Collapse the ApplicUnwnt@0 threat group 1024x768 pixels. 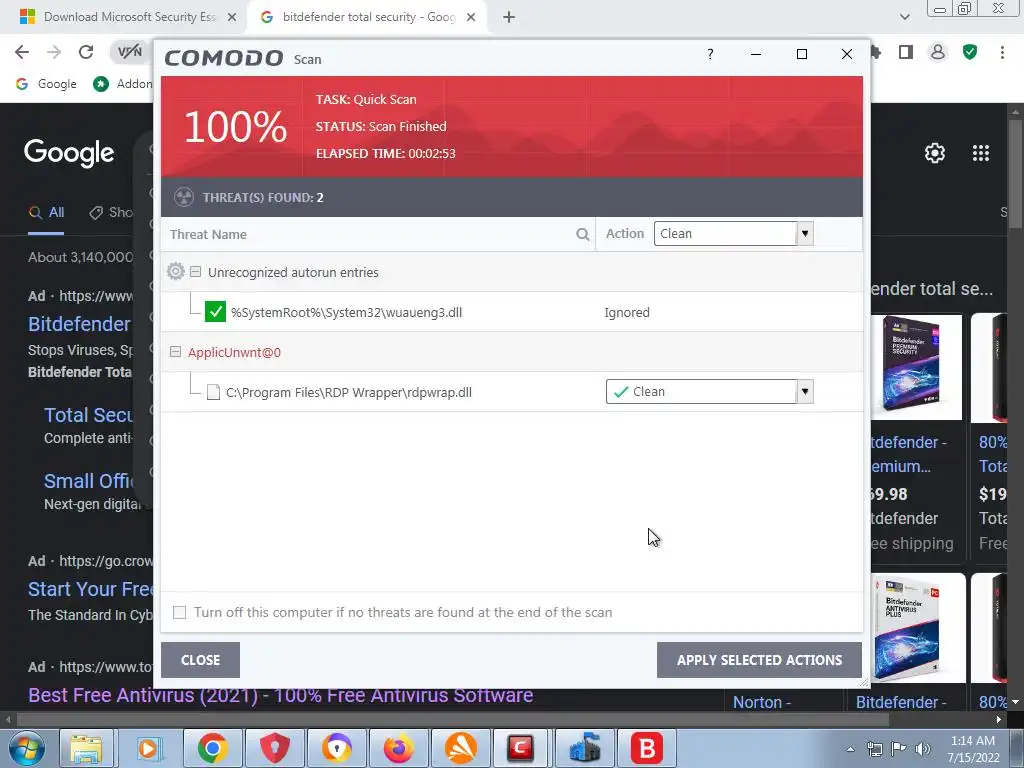(x=175, y=352)
